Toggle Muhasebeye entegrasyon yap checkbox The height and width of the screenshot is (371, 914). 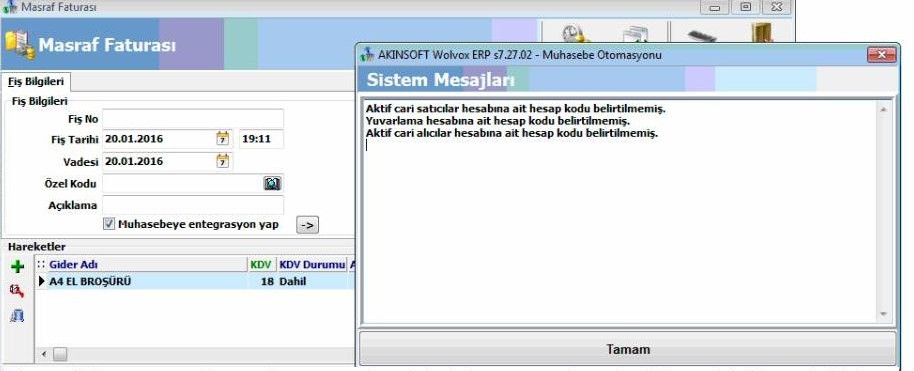[x=109, y=224]
